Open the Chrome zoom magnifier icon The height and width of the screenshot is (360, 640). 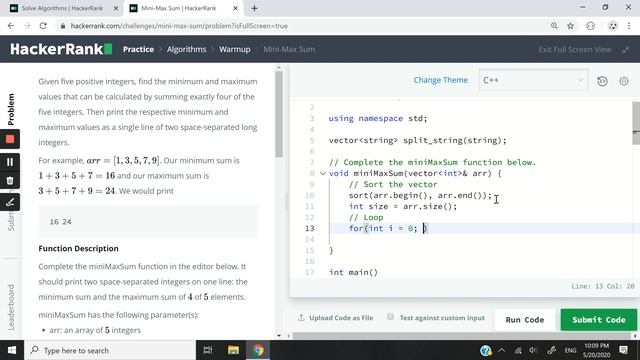click(554, 26)
